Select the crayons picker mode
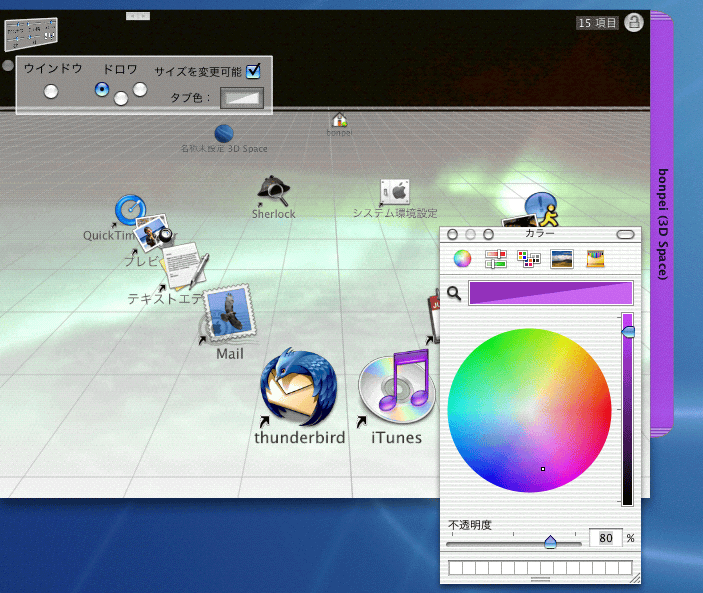Image resolution: width=703 pixels, height=593 pixels. coord(595,259)
